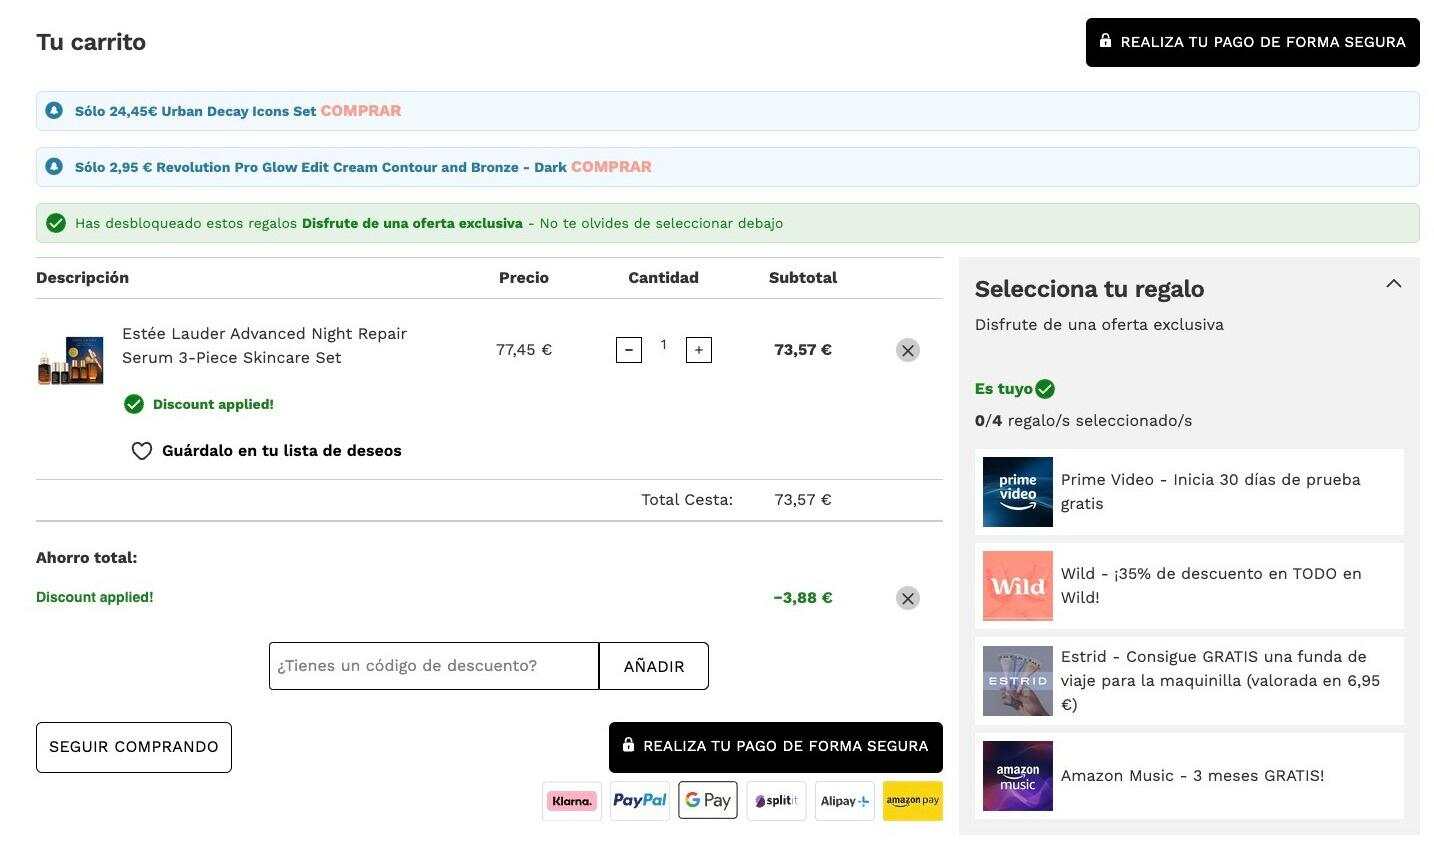Screen dimensions: 1434x862
Task: Click Guárdalo en tu lista de deseos
Action: [x=281, y=451]
